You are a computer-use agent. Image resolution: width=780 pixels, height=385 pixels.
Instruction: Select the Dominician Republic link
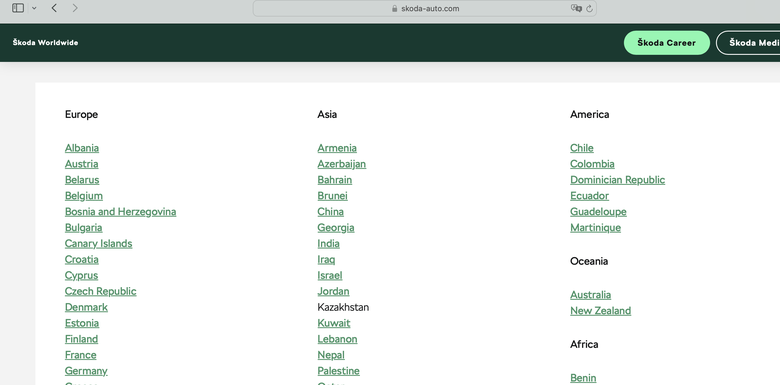tap(618, 180)
